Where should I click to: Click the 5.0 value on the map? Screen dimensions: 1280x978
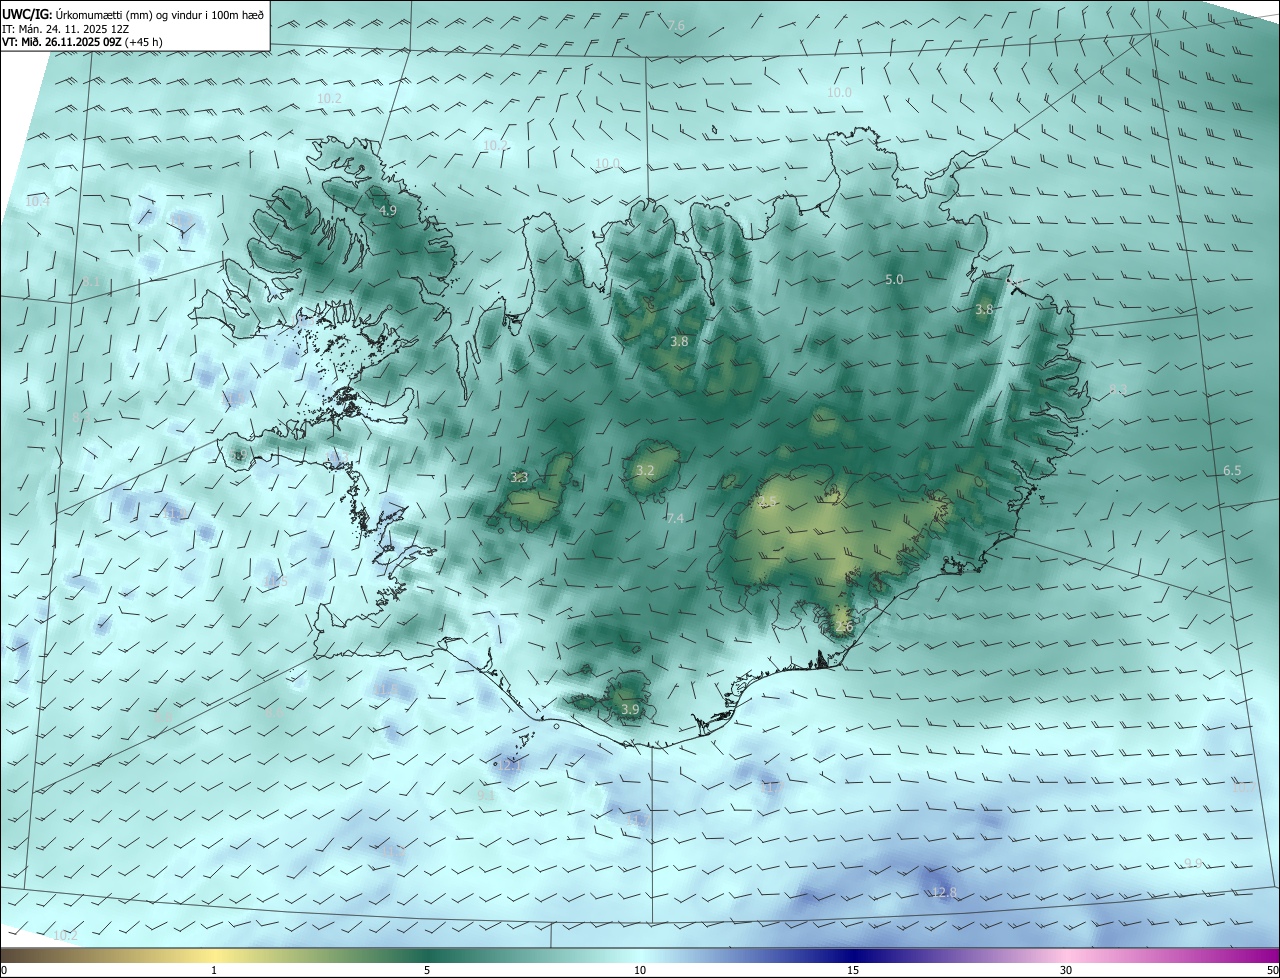[x=894, y=280]
